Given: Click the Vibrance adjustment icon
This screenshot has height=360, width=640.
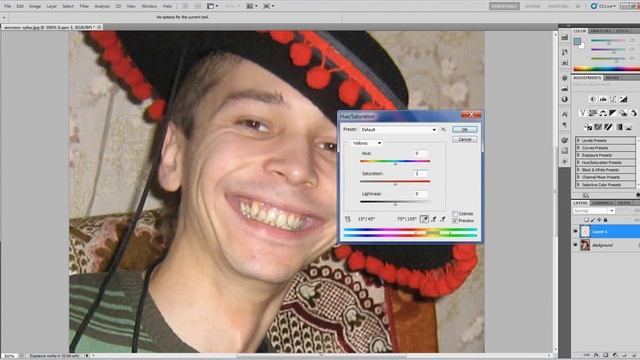Looking at the screenshot, I should pyautogui.click(x=582, y=113).
